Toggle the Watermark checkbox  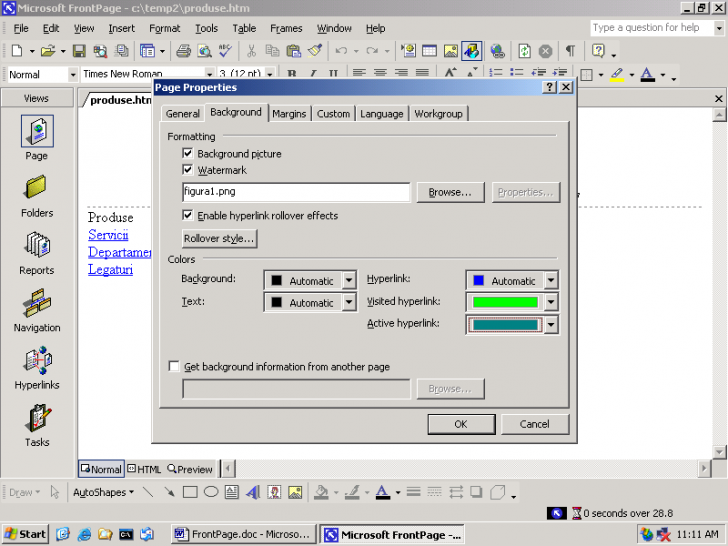click(188, 171)
